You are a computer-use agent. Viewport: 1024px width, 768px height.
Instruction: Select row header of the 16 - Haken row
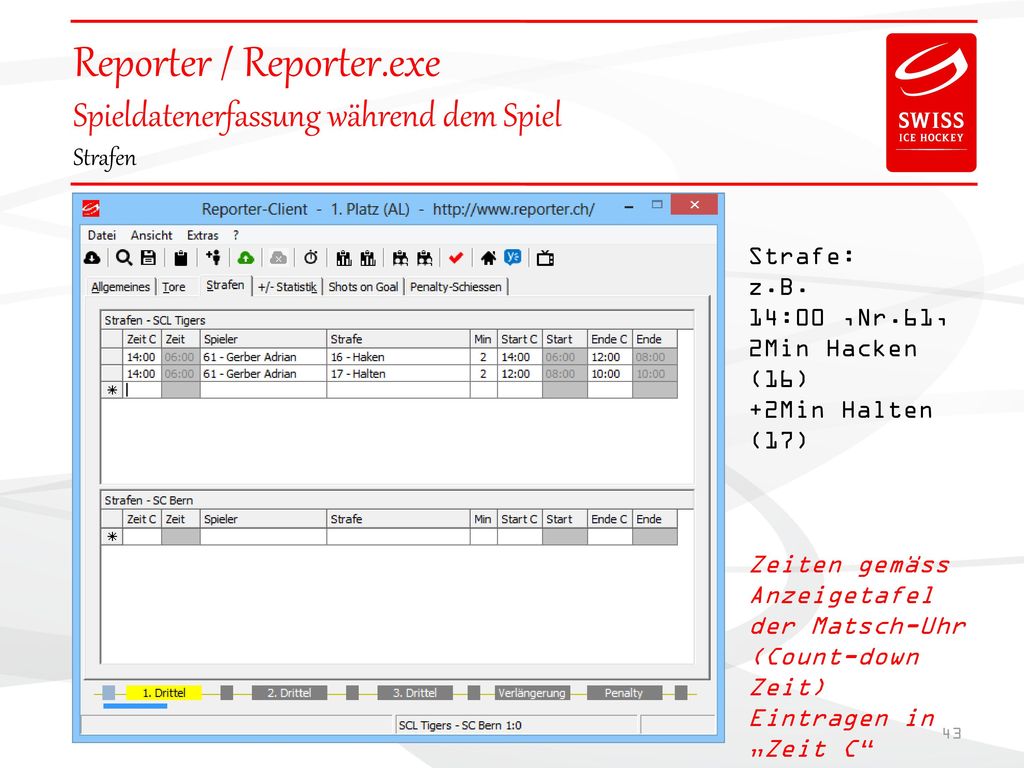[112, 357]
